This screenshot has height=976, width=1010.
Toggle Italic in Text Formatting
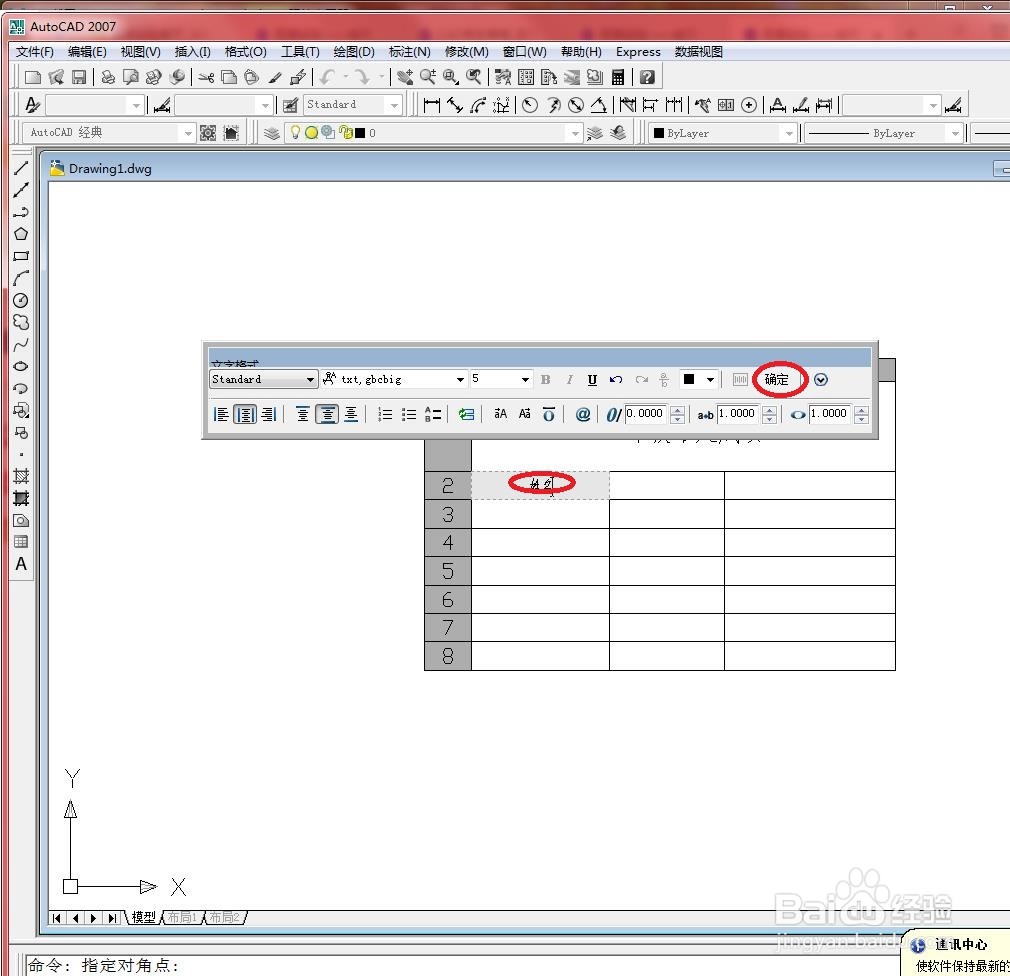click(x=569, y=379)
